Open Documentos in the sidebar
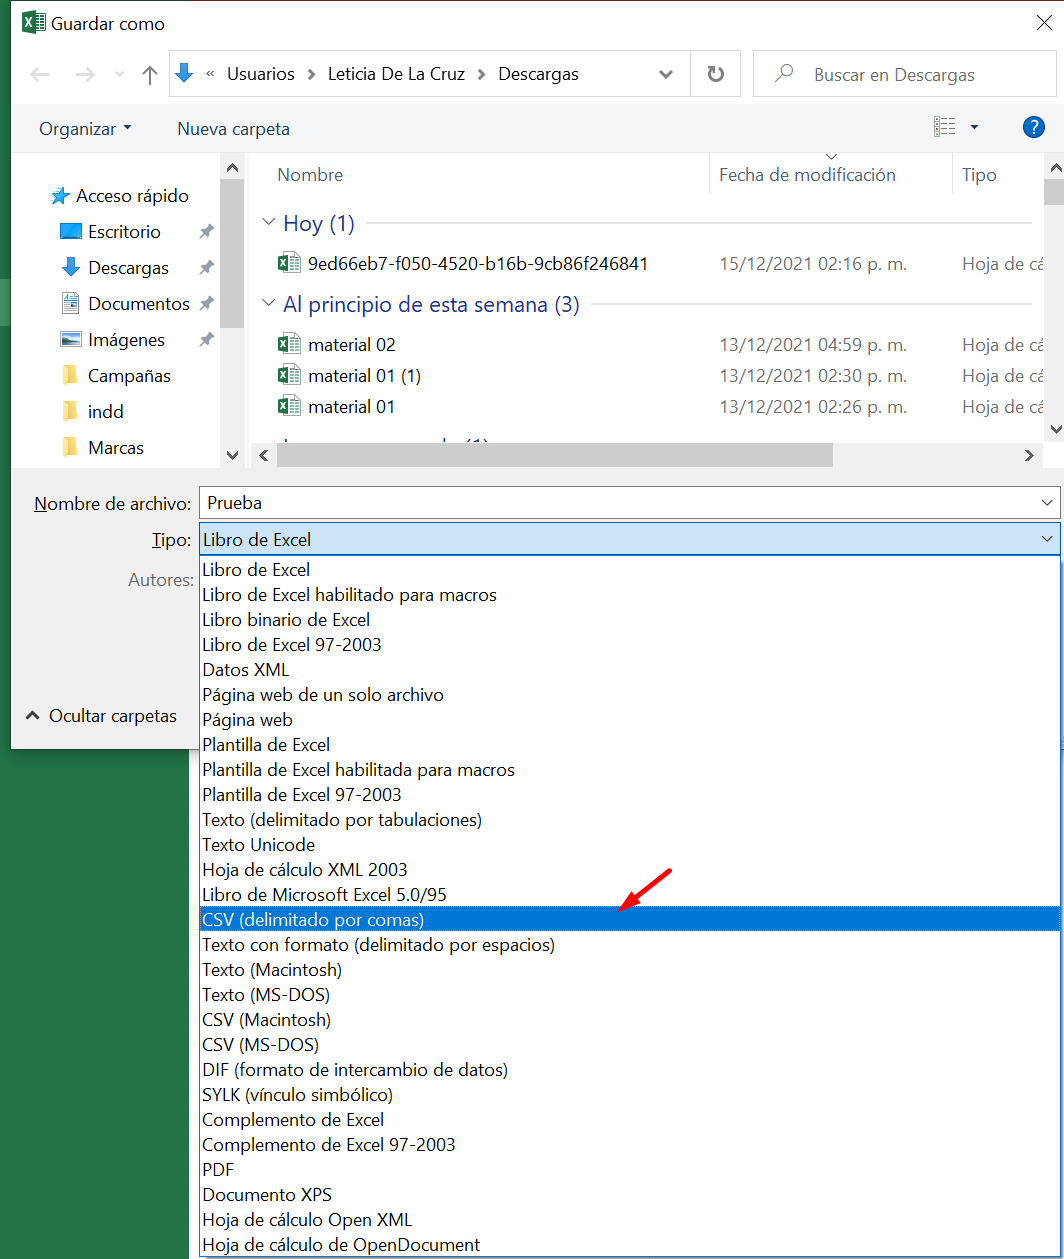1064x1259 pixels. click(x=139, y=304)
